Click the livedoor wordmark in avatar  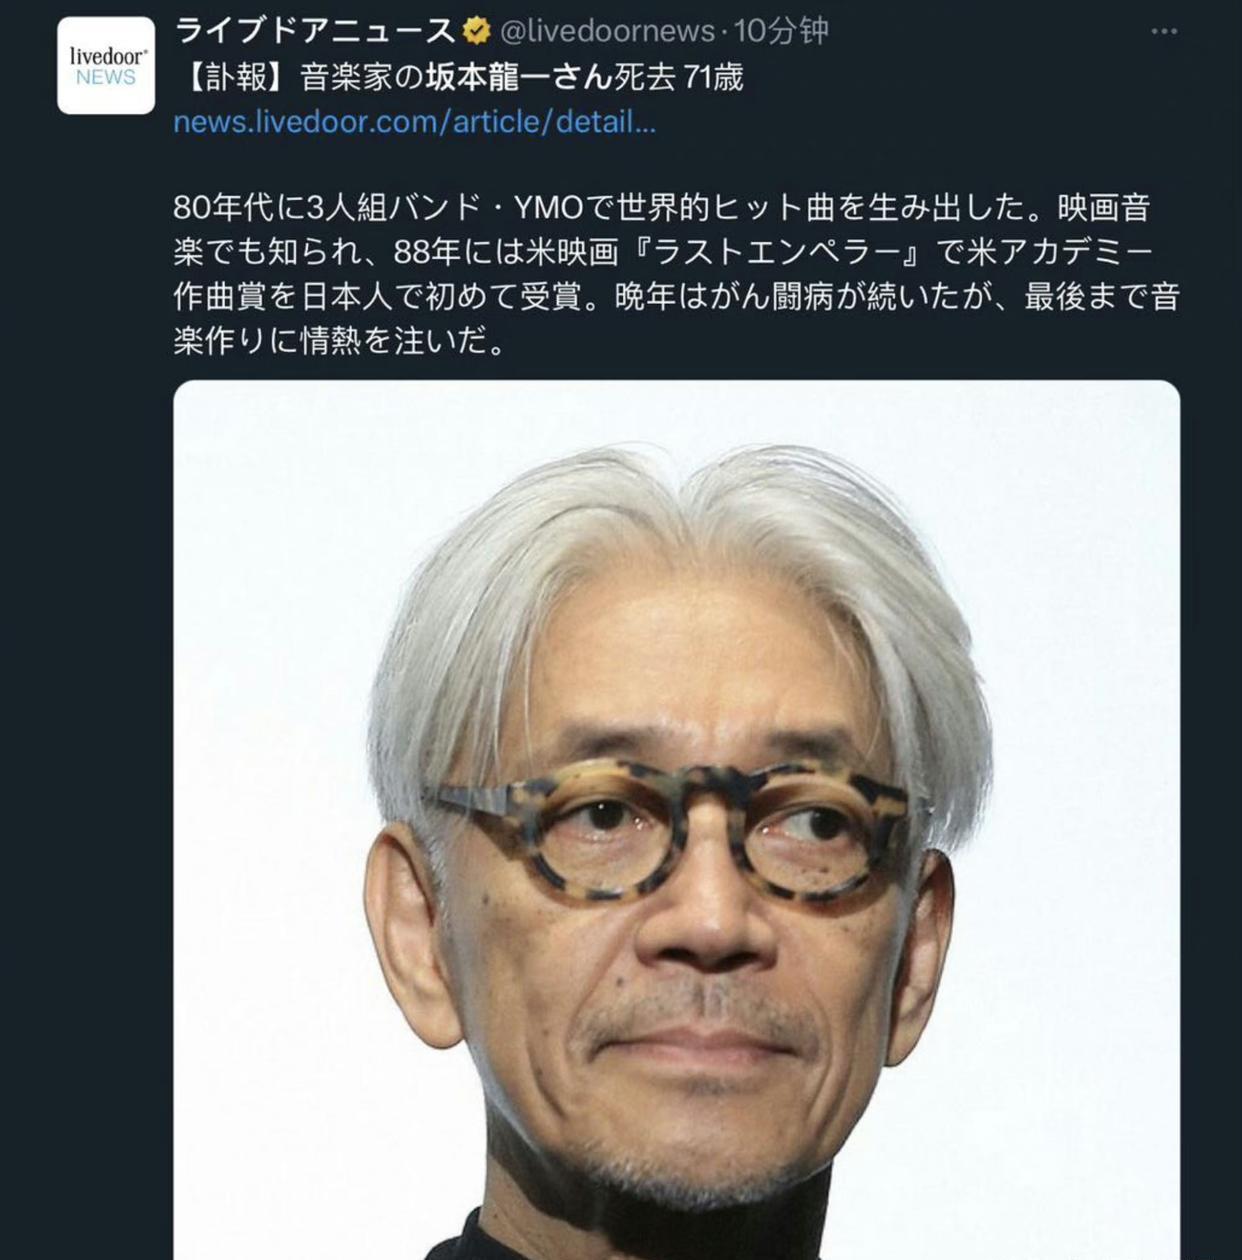click(108, 56)
